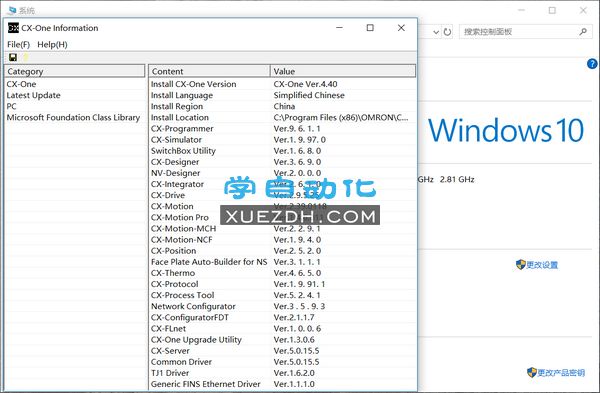This screenshot has width=600, height=393.
Task: Select the CX-ConfiguratorFDT row
Action: click(282, 317)
